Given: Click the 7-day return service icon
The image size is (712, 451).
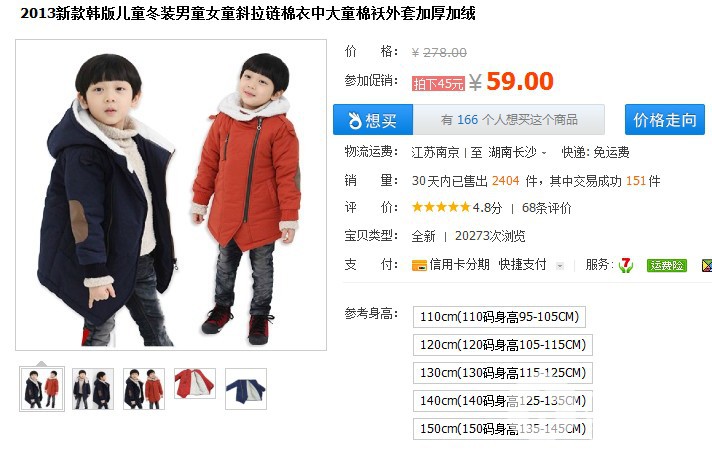Looking at the screenshot, I should (x=626, y=265).
